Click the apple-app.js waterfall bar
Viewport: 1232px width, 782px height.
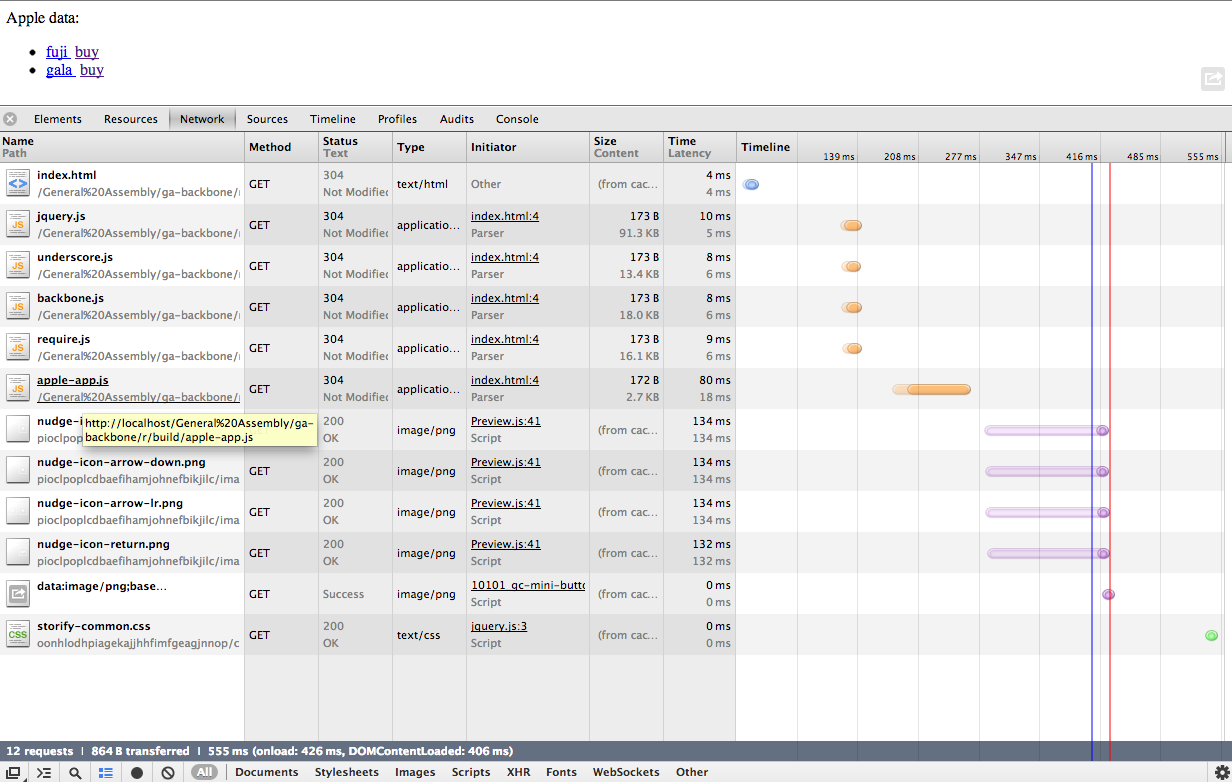point(932,389)
